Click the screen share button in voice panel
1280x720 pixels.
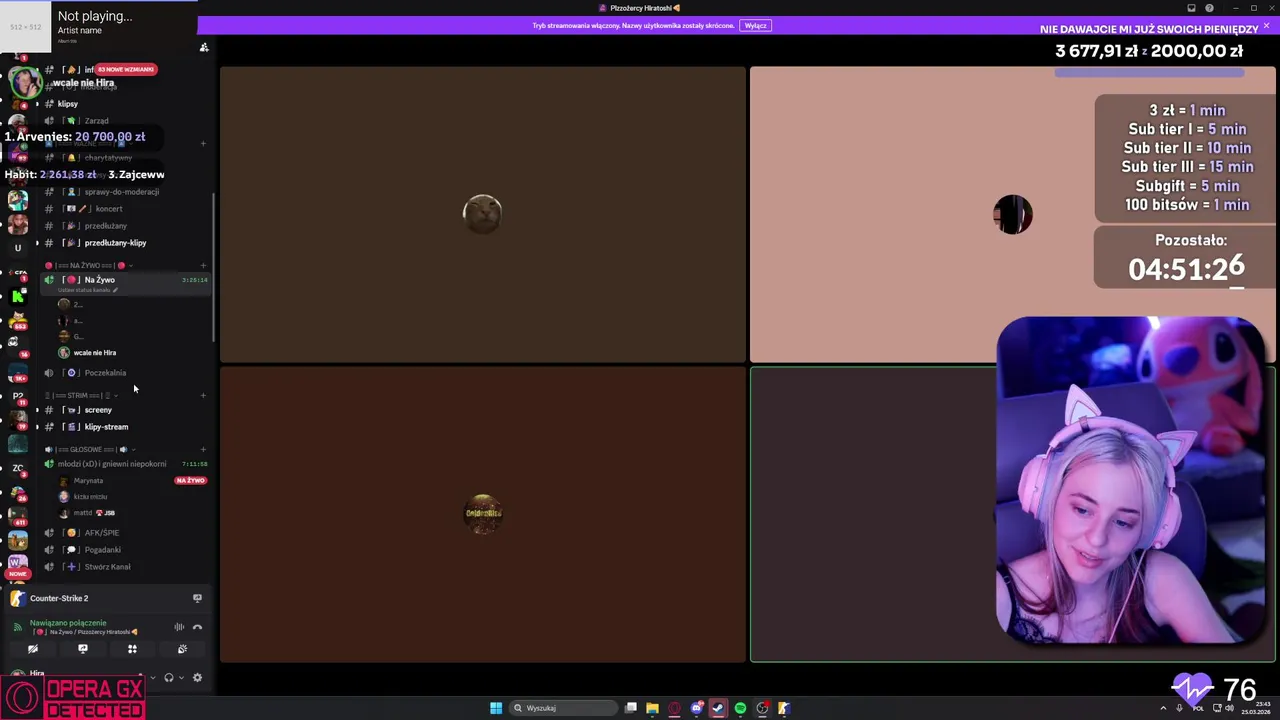click(83, 649)
